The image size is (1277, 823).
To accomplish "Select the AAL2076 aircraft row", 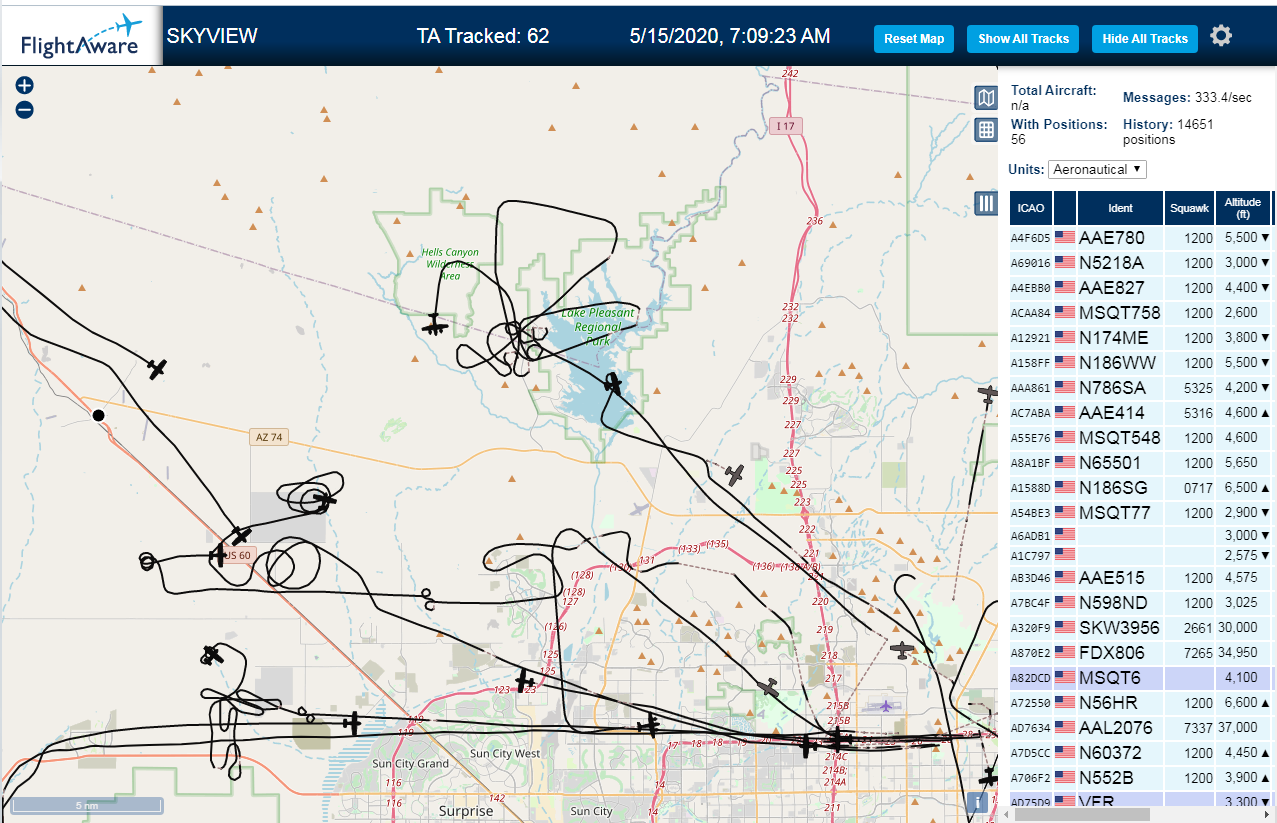I will [1141, 728].
